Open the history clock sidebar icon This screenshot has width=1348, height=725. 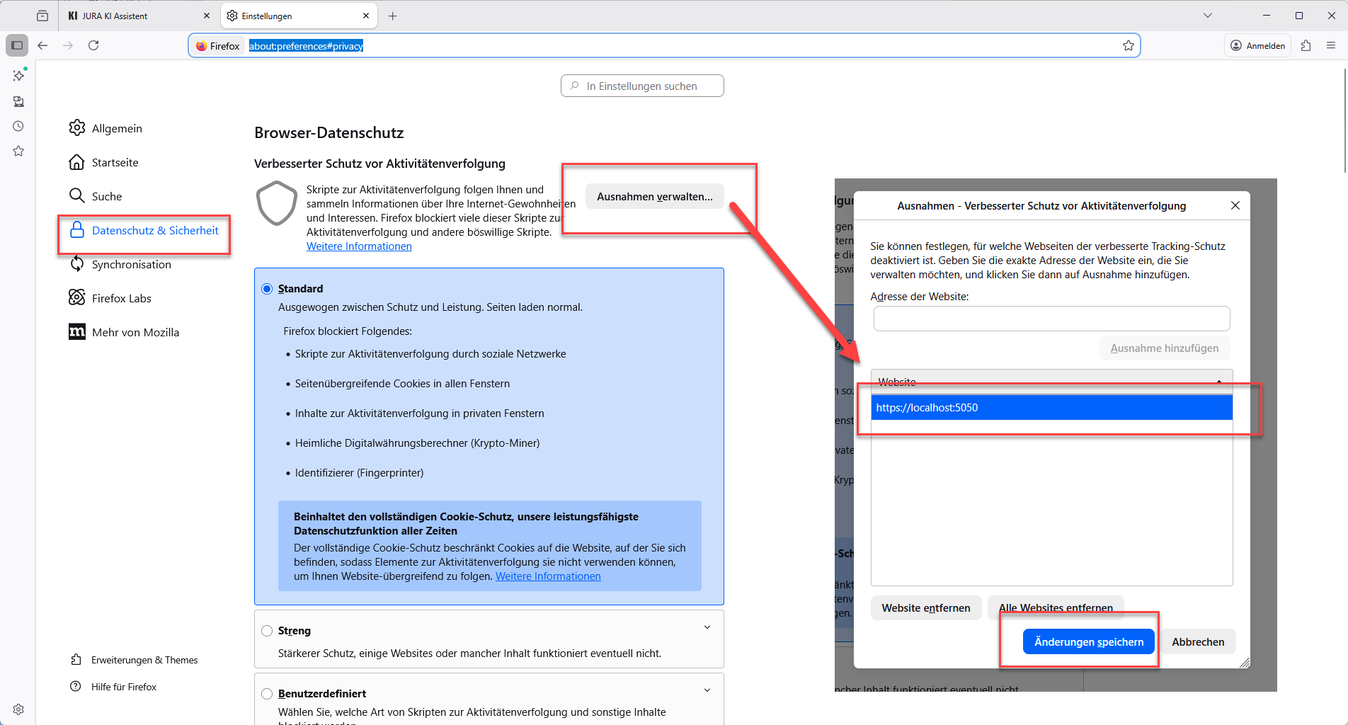coord(18,126)
